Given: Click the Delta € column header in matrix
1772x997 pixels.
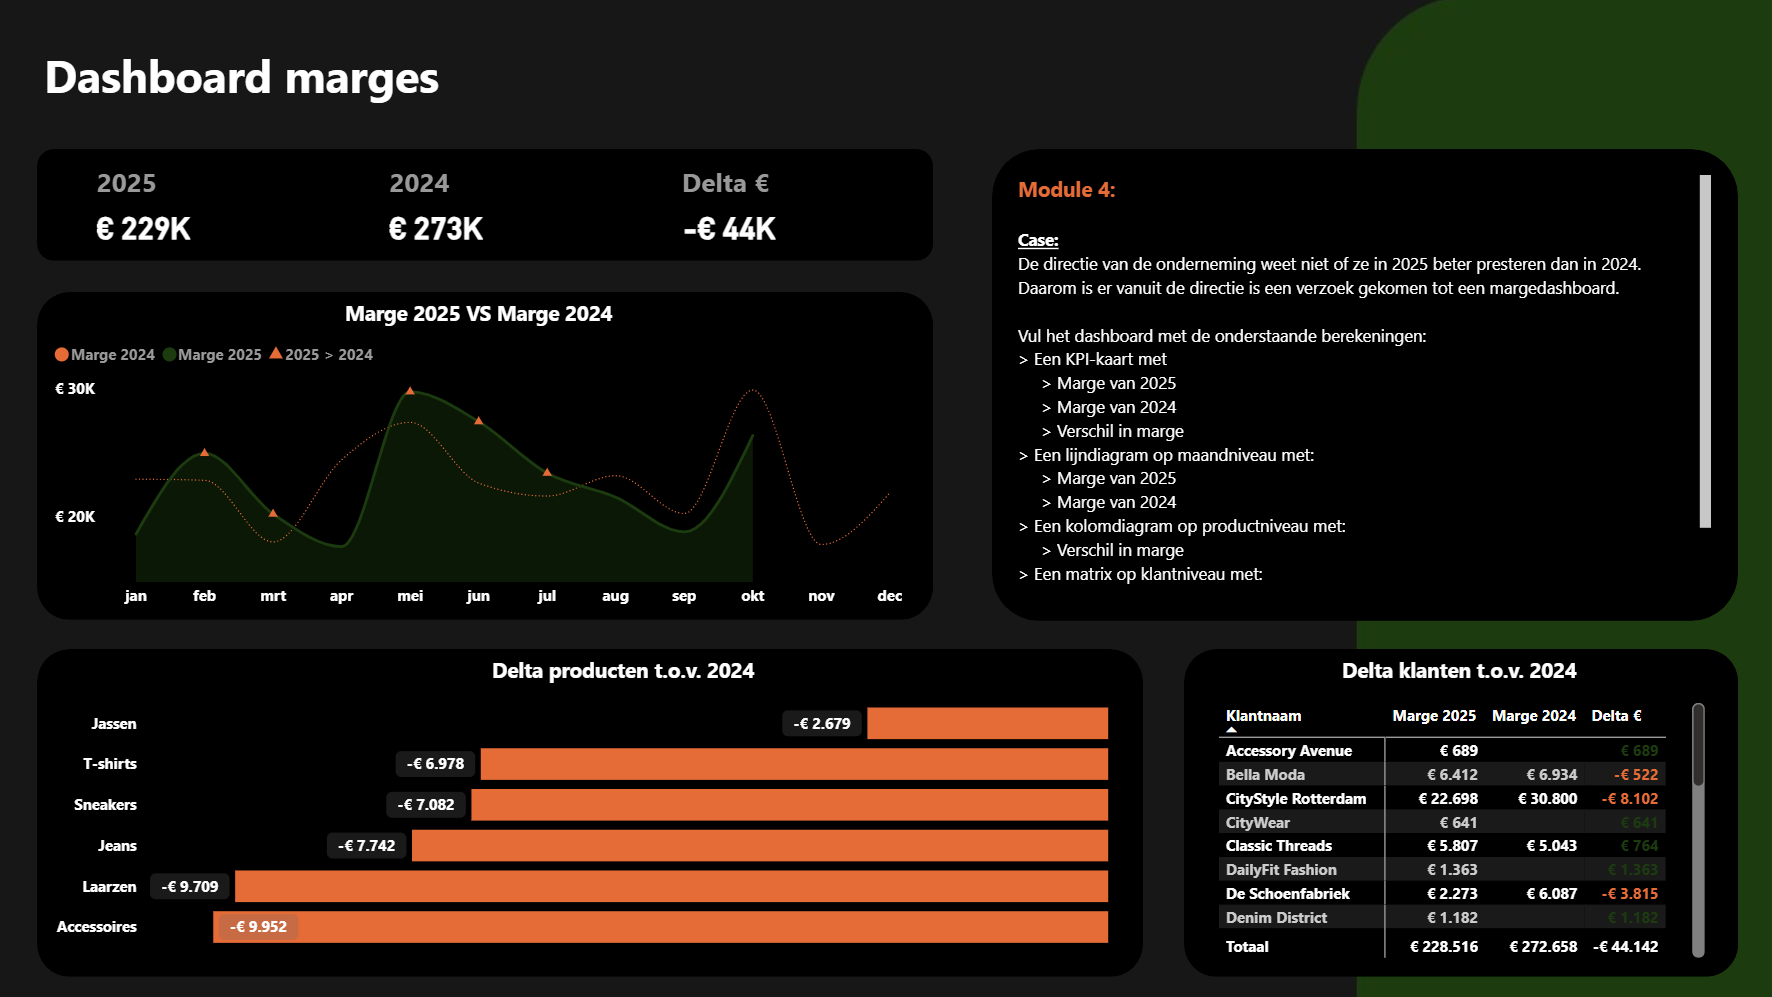Looking at the screenshot, I should tap(1616, 716).
